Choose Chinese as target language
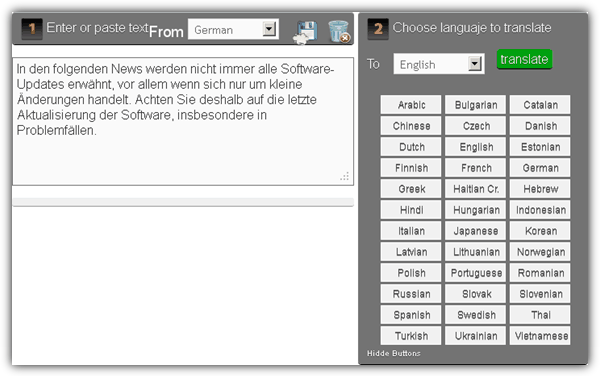 point(411,126)
